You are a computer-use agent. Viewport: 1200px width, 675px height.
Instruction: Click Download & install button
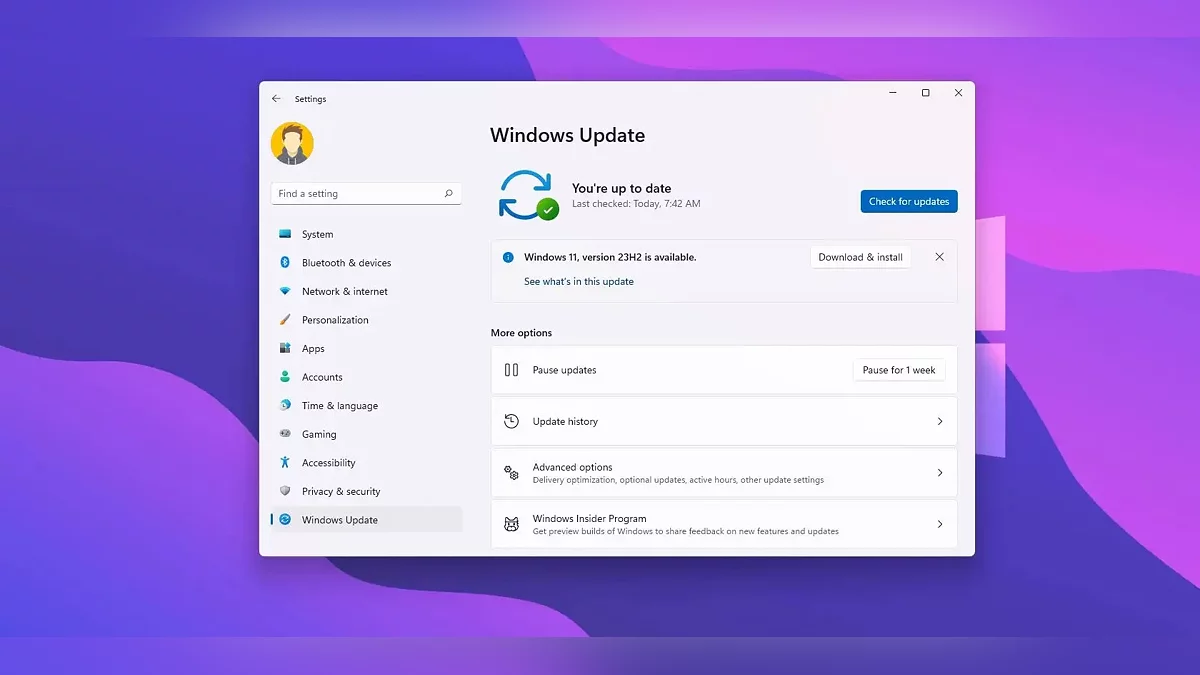[860, 257]
